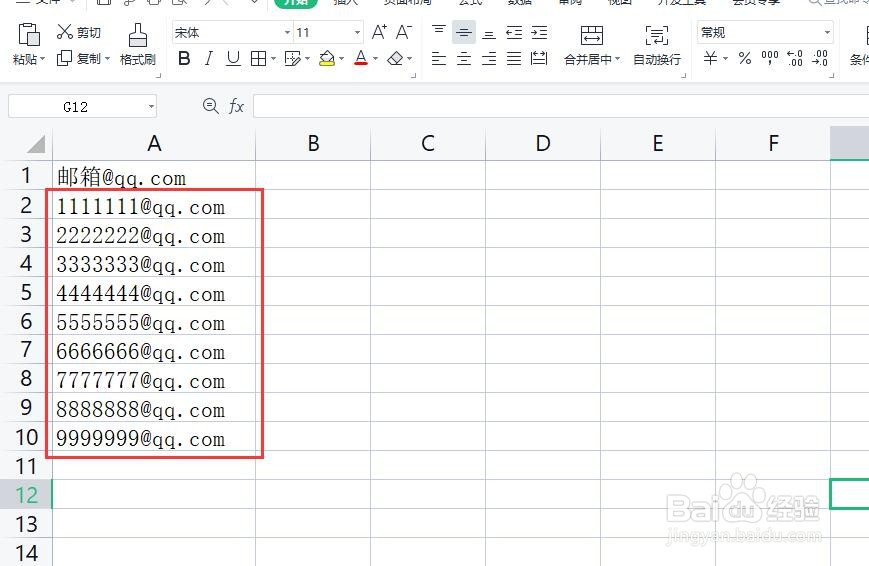The height and width of the screenshot is (566, 869).
Task: Increase decimal places icon
Action: 795,58
